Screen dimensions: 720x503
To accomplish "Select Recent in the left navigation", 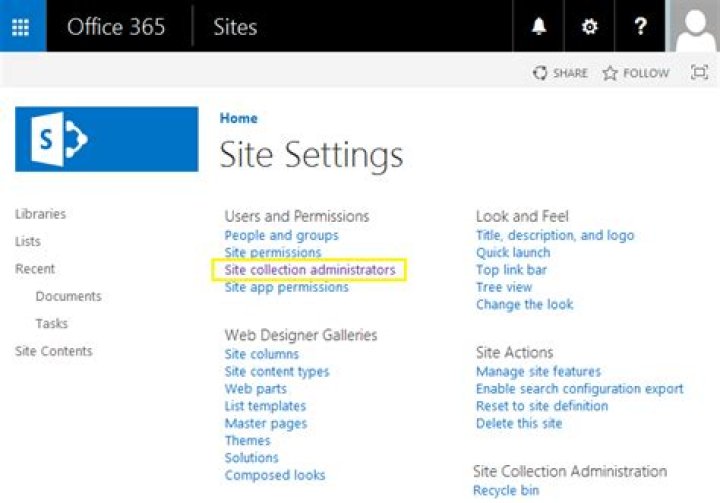I will pyautogui.click(x=35, y=269).
